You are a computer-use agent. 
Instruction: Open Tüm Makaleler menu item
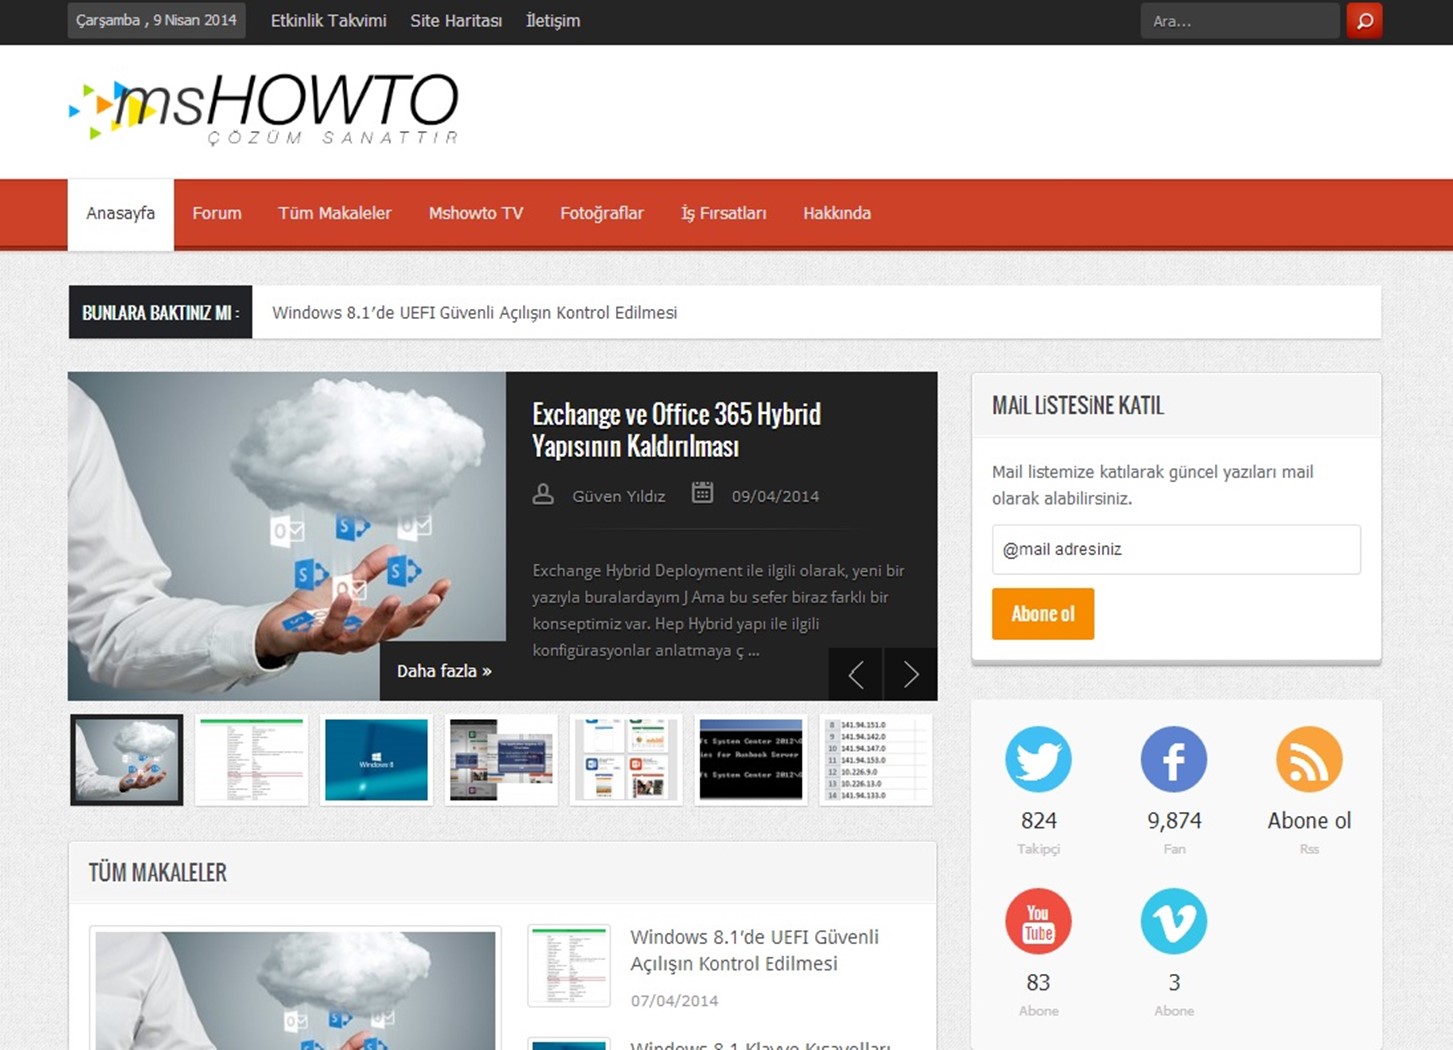335,213
